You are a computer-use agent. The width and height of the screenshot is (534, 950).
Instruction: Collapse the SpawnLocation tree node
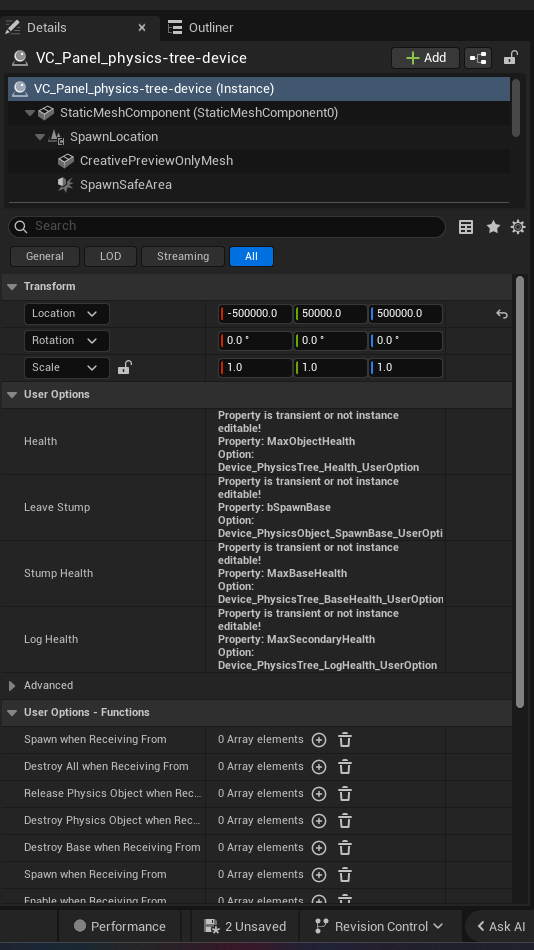tap(39, 137)
